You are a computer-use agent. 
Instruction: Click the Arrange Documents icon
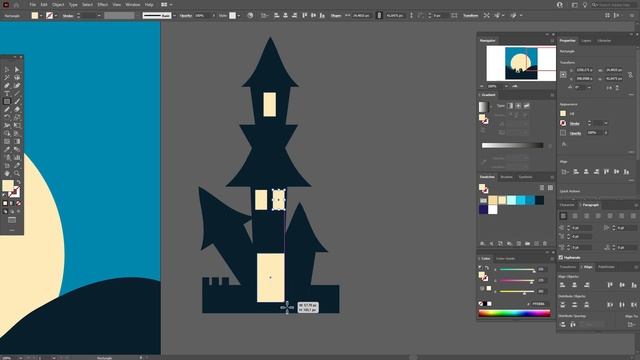coord(164,4)
